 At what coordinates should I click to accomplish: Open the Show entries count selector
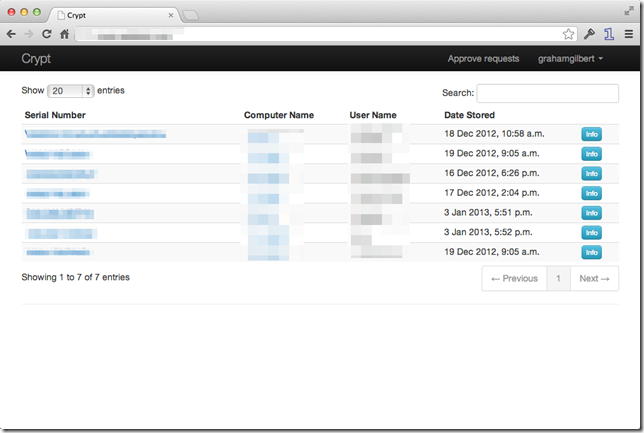click(71, 91)
